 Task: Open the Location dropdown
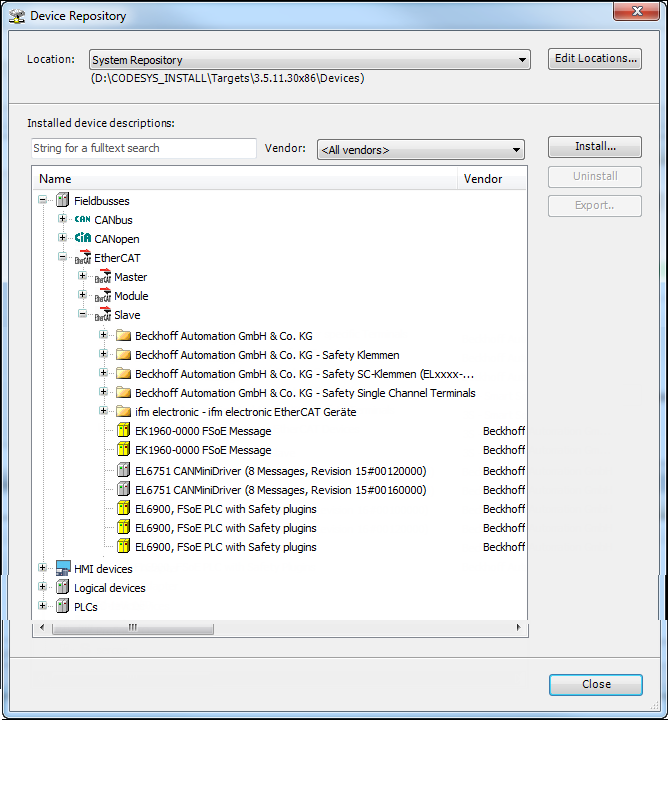[522, 60]
